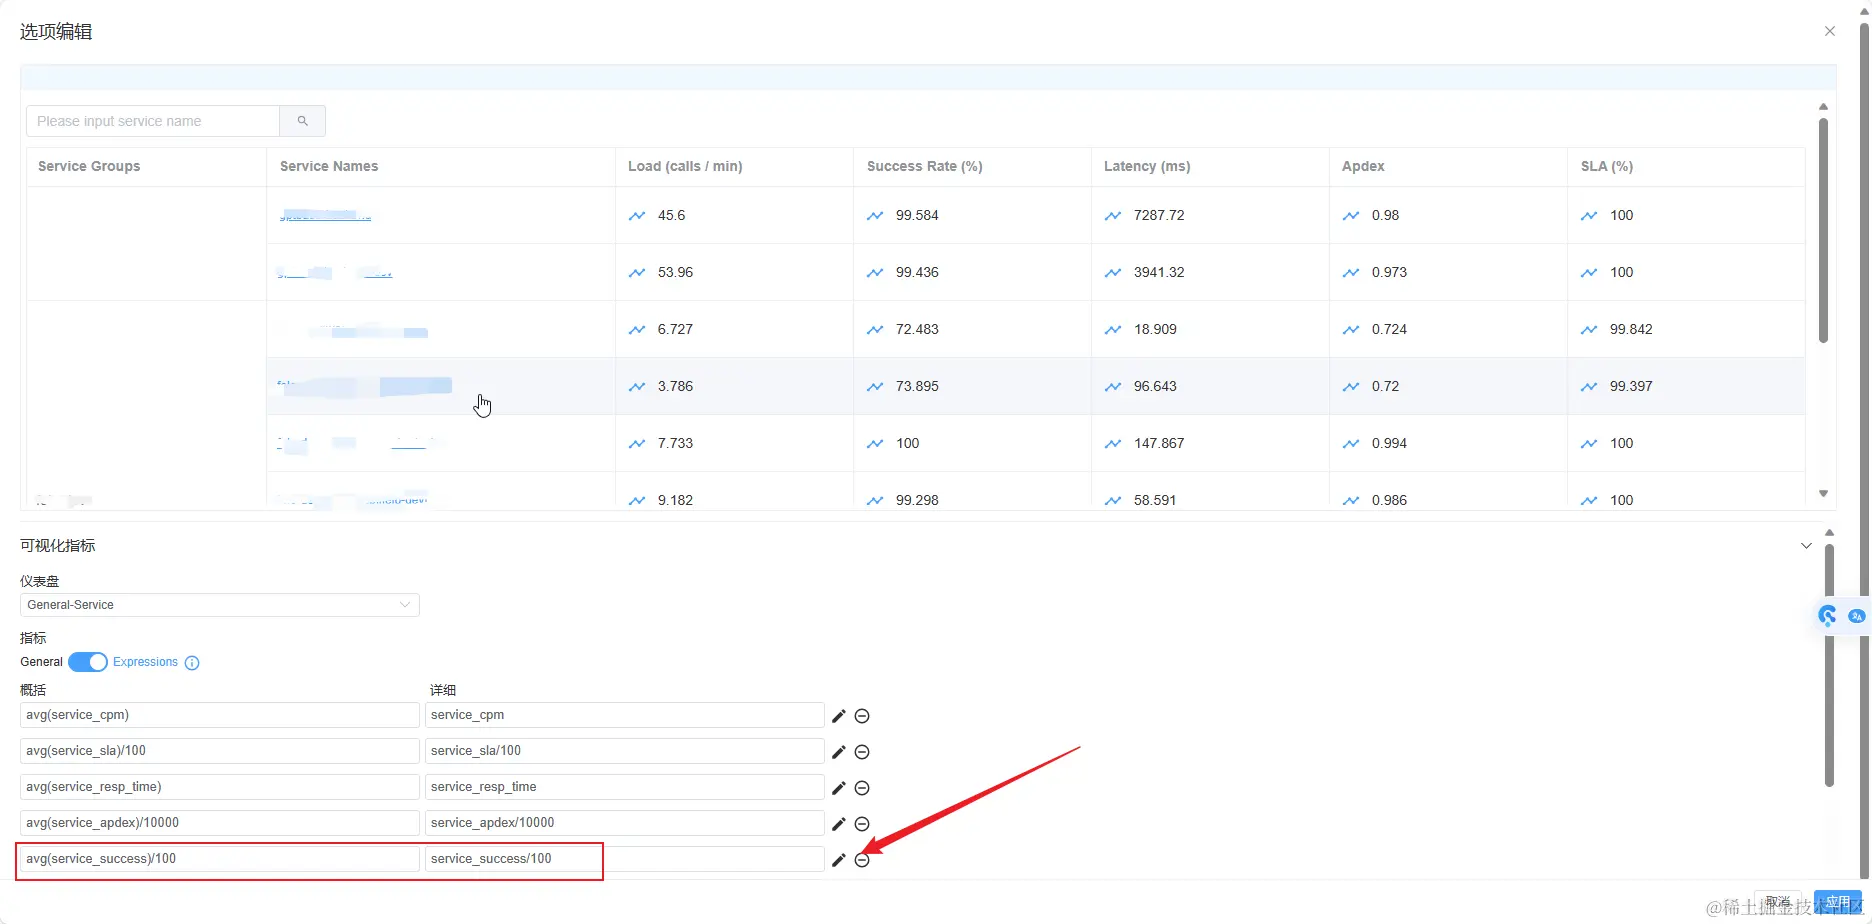Open trend chart icon for Success Rate 72.483
This screenshot has width=1872, height=924.
[875, 330]
